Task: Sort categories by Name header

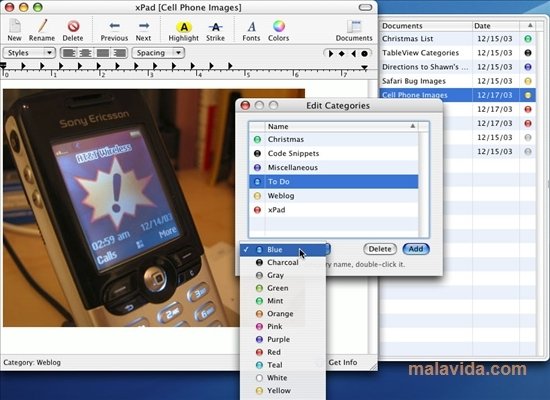Action: pyautogui.click(x=342, y=126)
